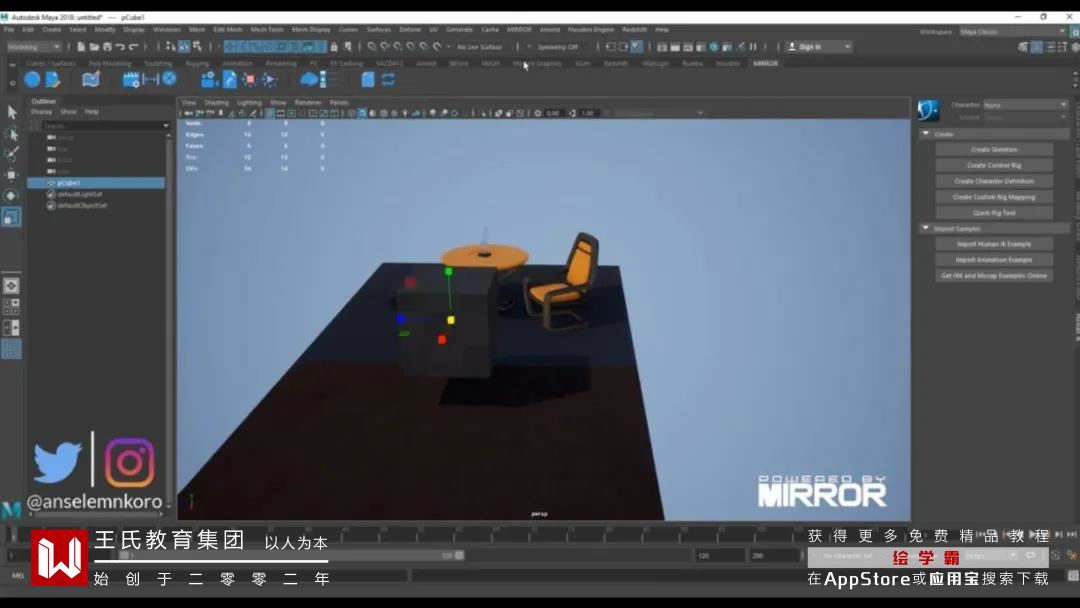This screenshot has height=608, width=1080.
Task: Click the Quick Rig Tool button
Action: (x=994, y=213)
